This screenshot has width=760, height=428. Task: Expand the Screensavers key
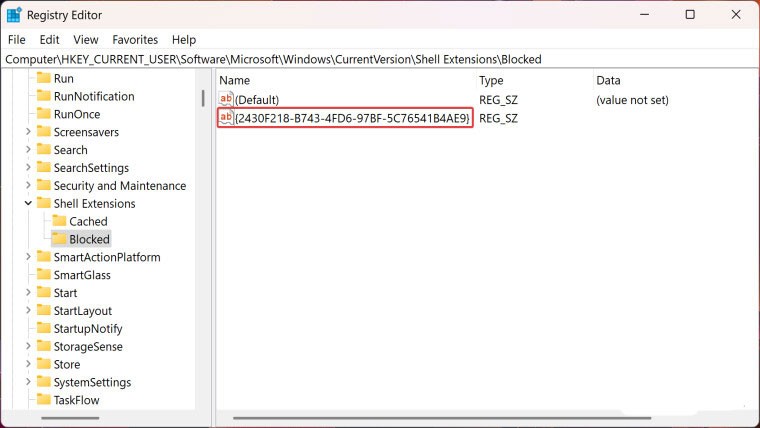click(x=28, y=133)
